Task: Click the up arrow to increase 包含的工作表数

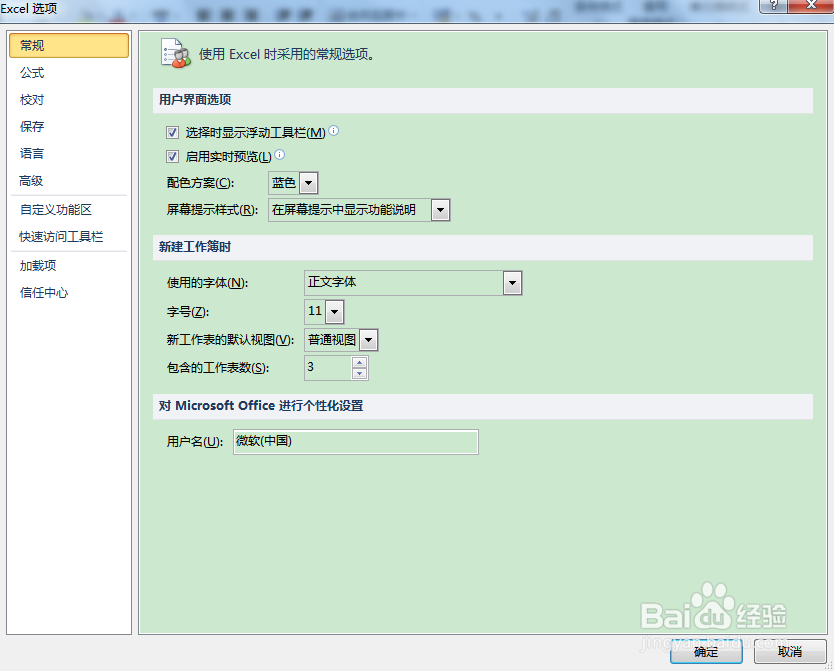Action: point(360,363)
